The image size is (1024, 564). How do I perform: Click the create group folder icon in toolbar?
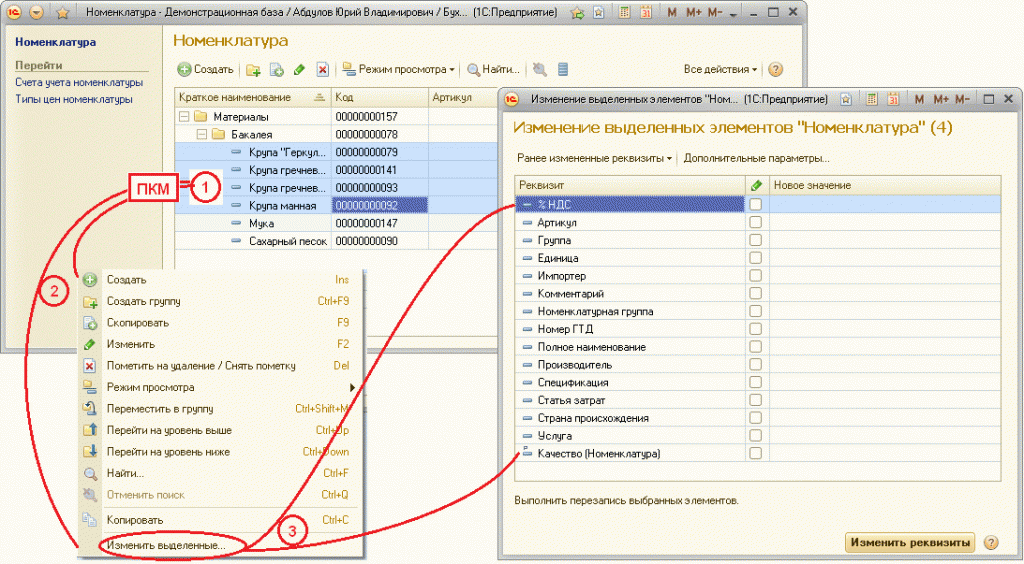click(x=253, y=70)
